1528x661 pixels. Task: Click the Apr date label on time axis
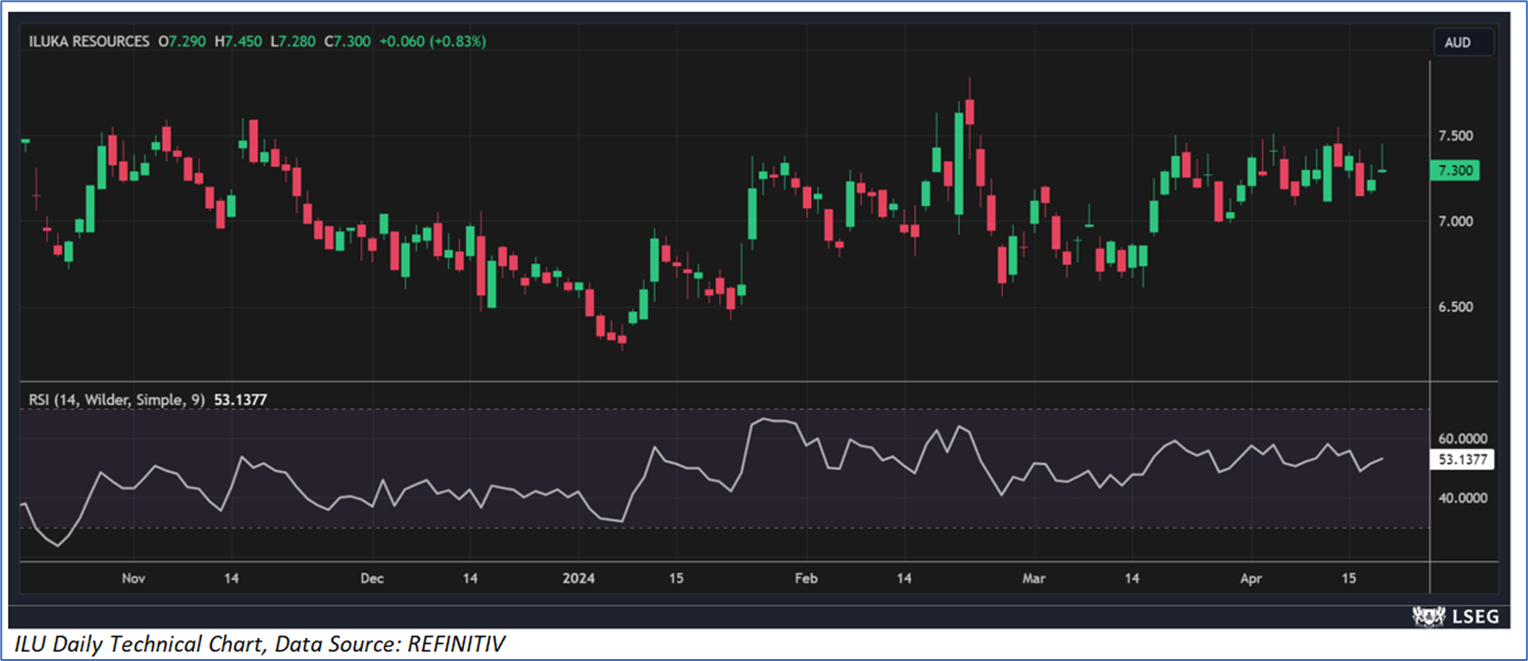[x=1251, y=579]
